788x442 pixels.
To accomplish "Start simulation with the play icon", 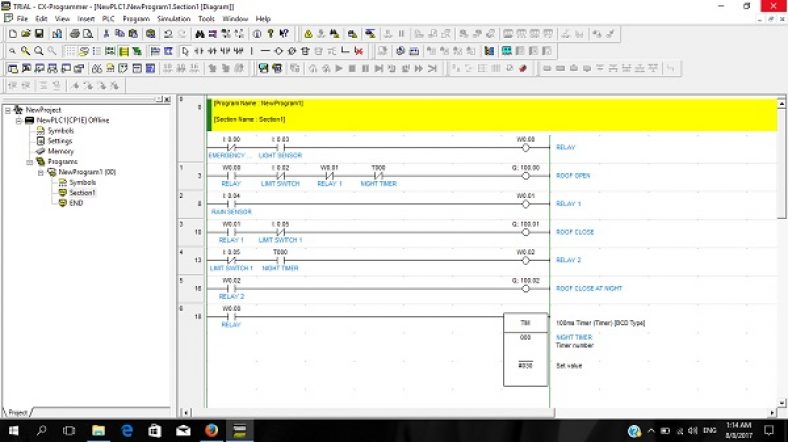I will [x=339, y=68].
